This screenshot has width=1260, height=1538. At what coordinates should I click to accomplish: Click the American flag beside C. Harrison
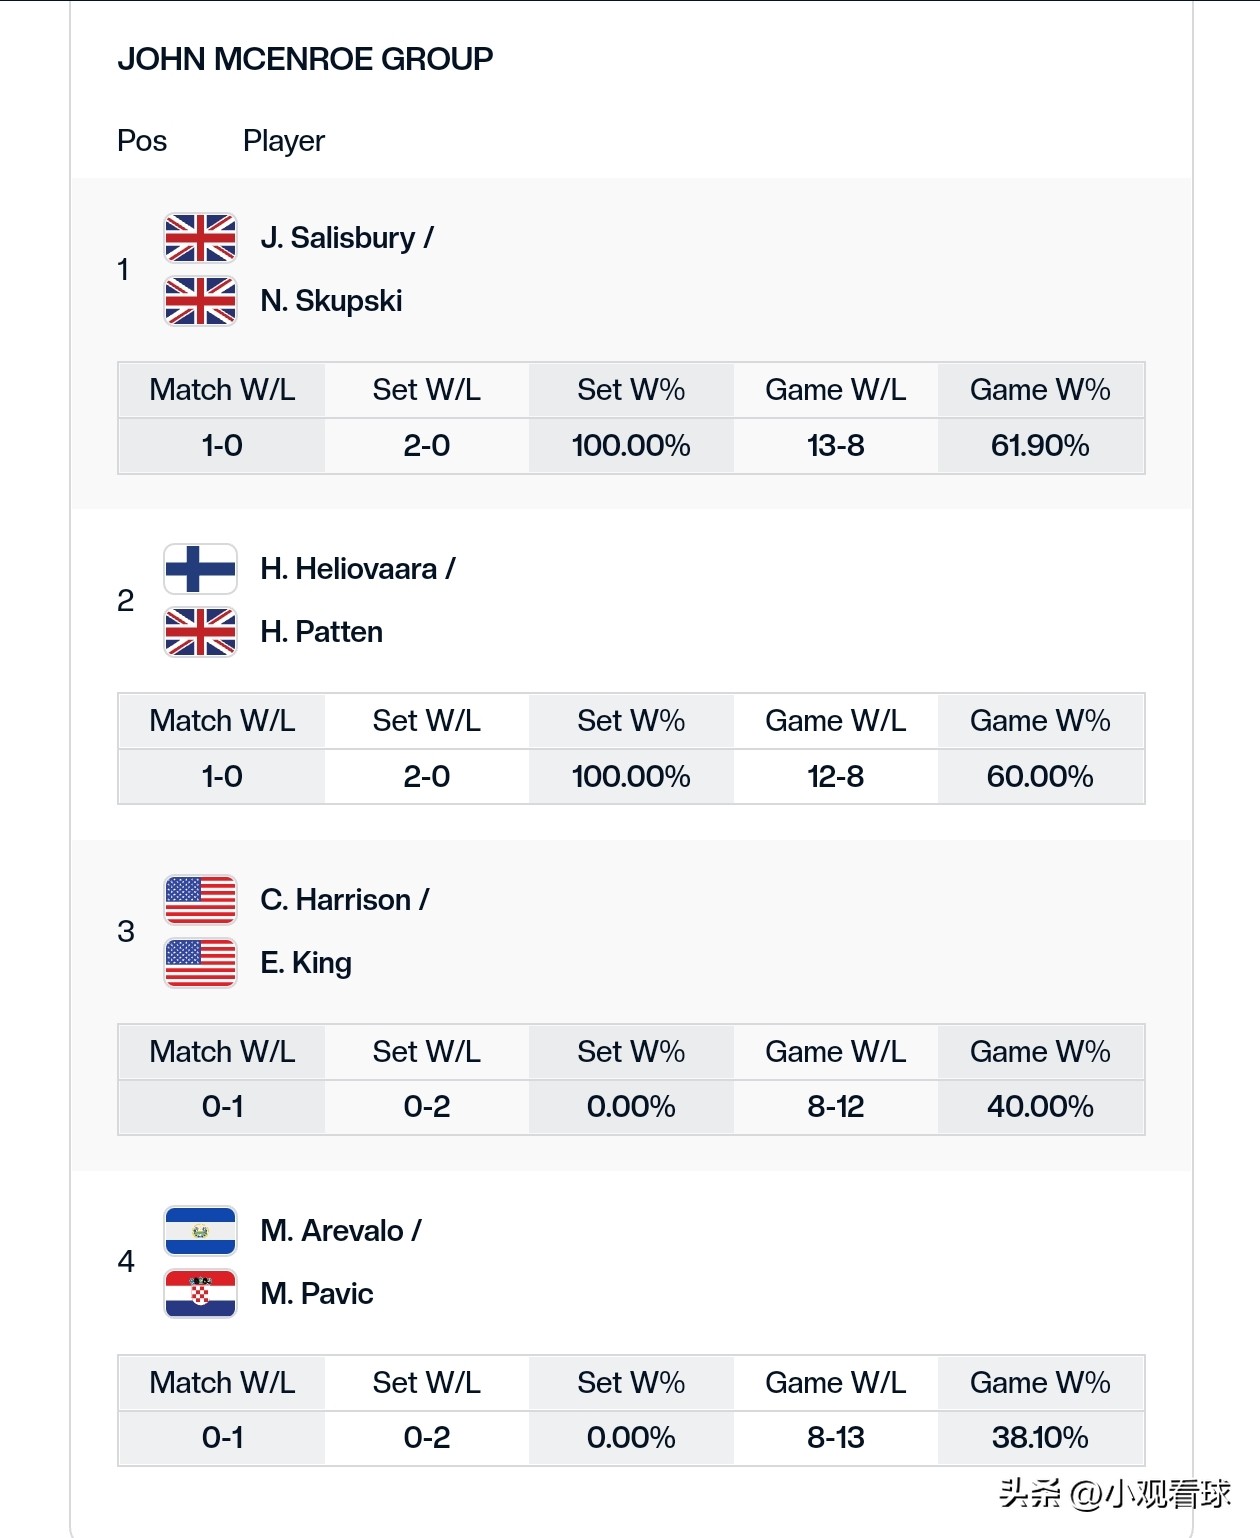pos(200,900)
